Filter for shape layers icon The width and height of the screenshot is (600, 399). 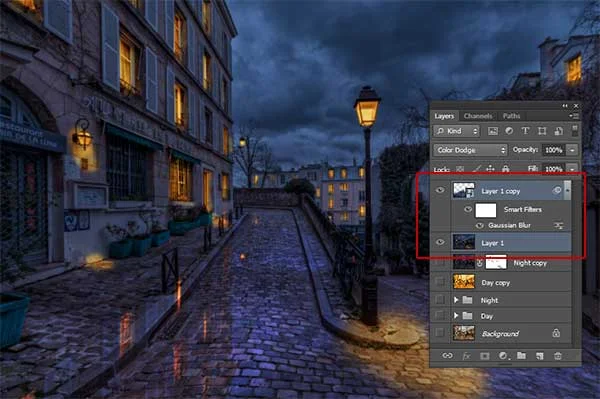(x=542, y=131)
